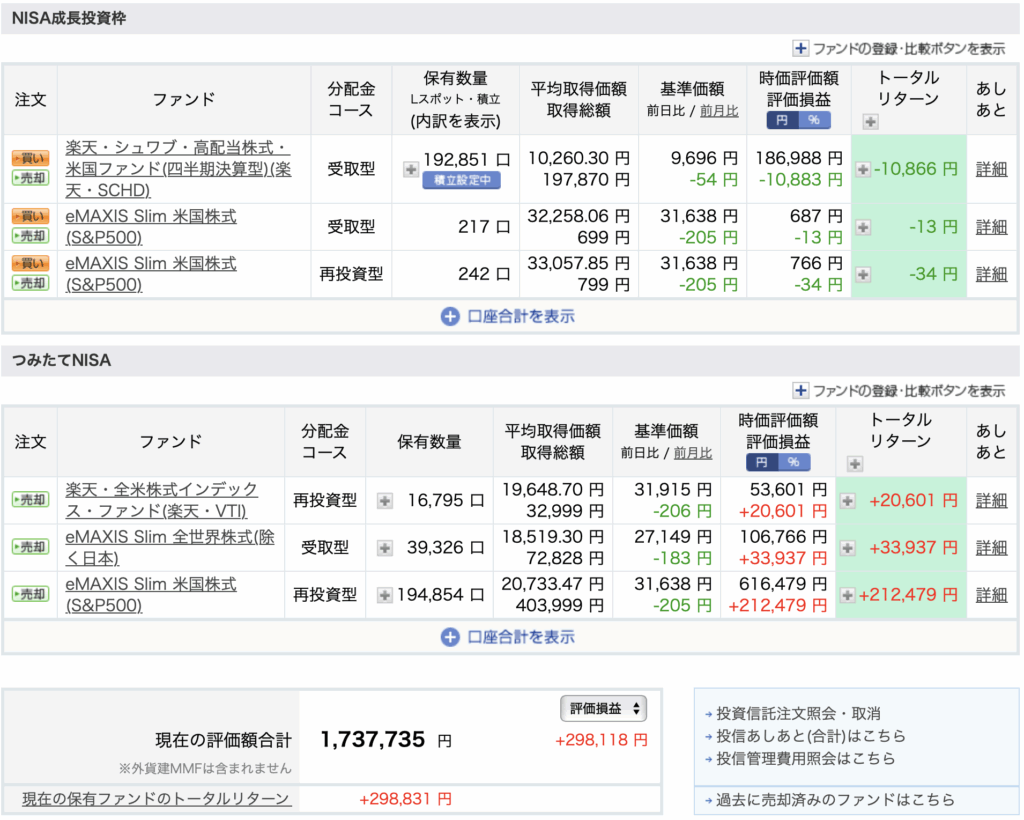The width and height of the screenshot is (1024, 820).
Task: Click ファンドの登録・比較ボタンを表示 in つみたてNISA
Action: coord(908,391)
